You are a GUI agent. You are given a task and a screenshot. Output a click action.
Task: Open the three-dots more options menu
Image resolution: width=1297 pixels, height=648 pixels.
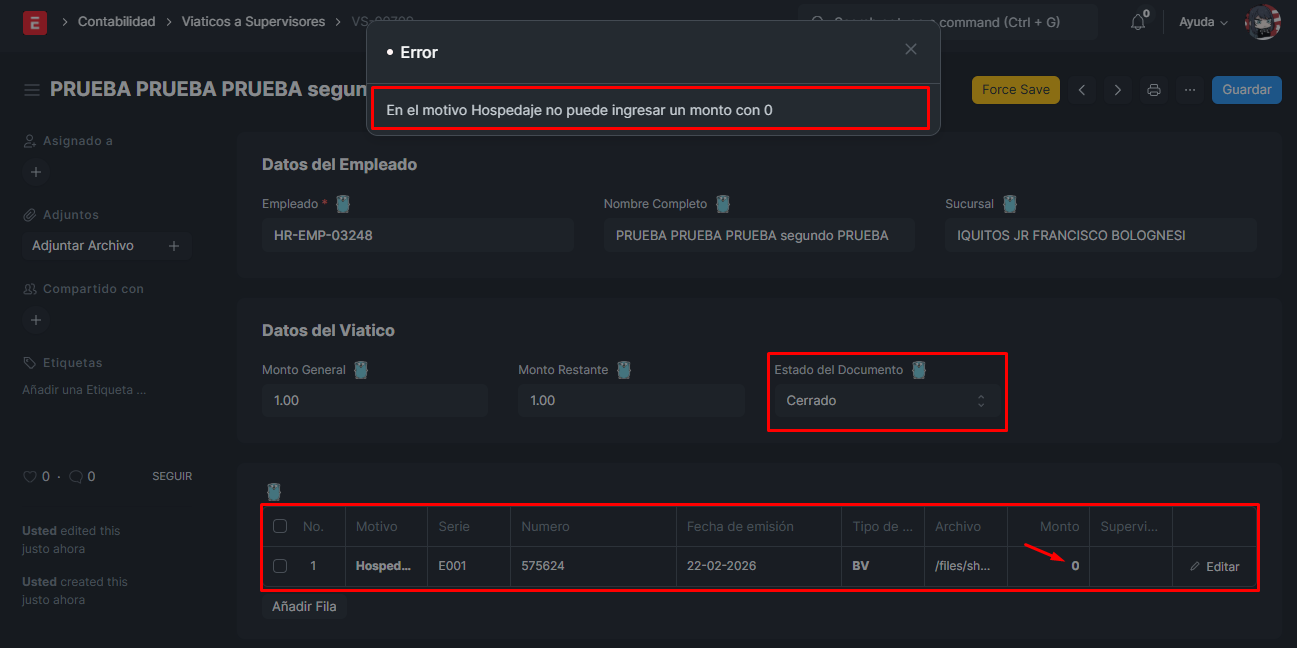1189,90
